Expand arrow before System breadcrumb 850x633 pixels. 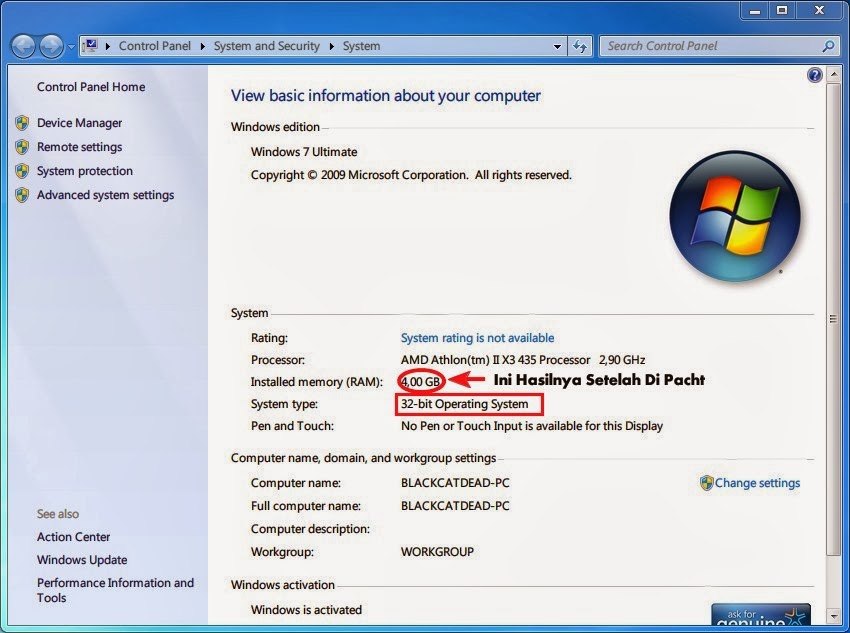pos(331,46)
